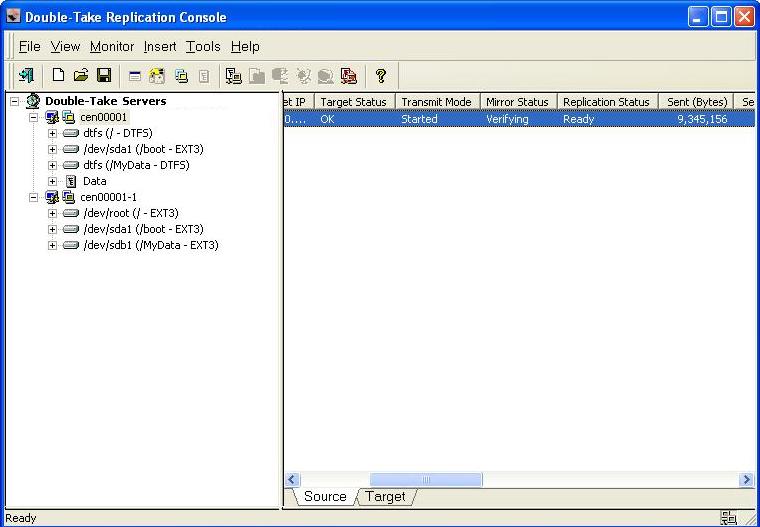760x527 pixels.
Task: Click the New file toolbar icon
Action: 58,75
